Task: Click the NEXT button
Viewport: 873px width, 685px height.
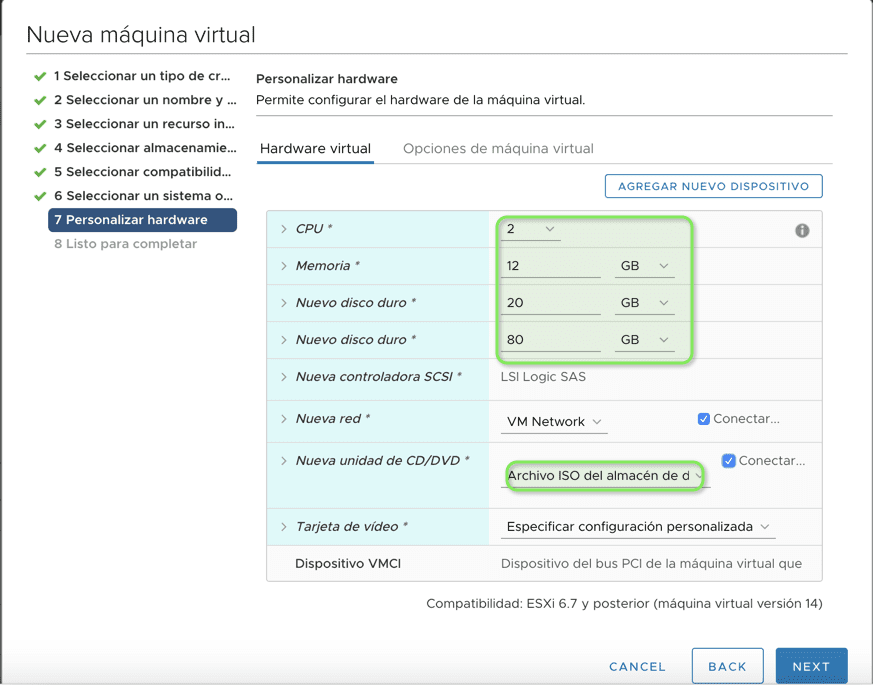Action: (x=811, y=666)
